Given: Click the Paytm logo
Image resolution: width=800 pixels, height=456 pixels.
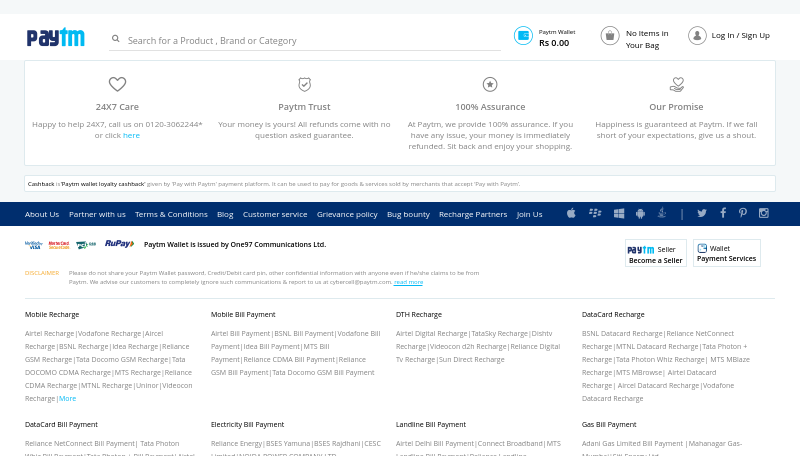Looking at the screenshot, I should (x=56, y=37).
